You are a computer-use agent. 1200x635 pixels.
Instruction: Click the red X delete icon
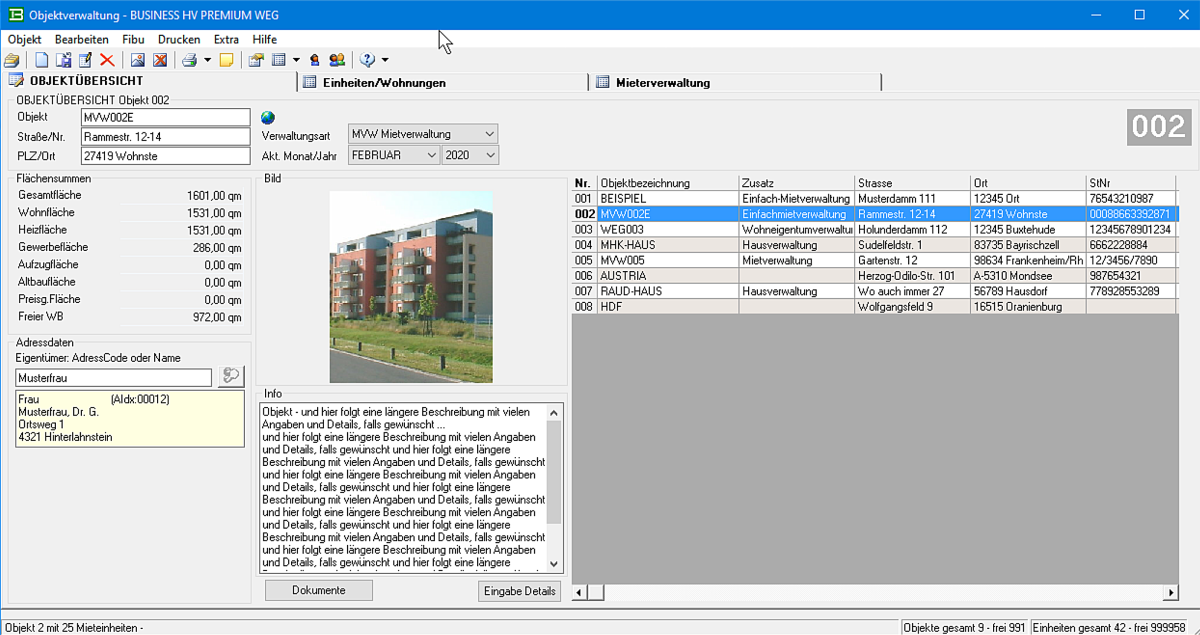tap(107, 60)
